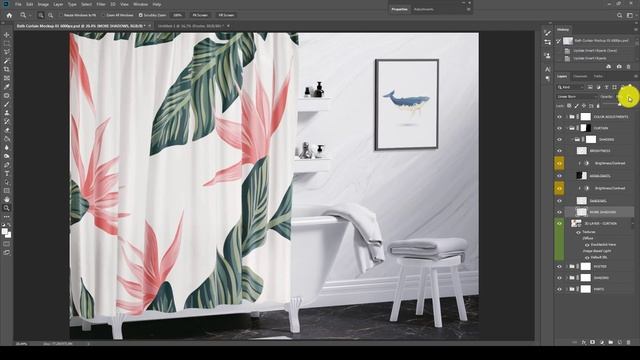Hide the CURTAIN group layer

[x=560, y=128]
